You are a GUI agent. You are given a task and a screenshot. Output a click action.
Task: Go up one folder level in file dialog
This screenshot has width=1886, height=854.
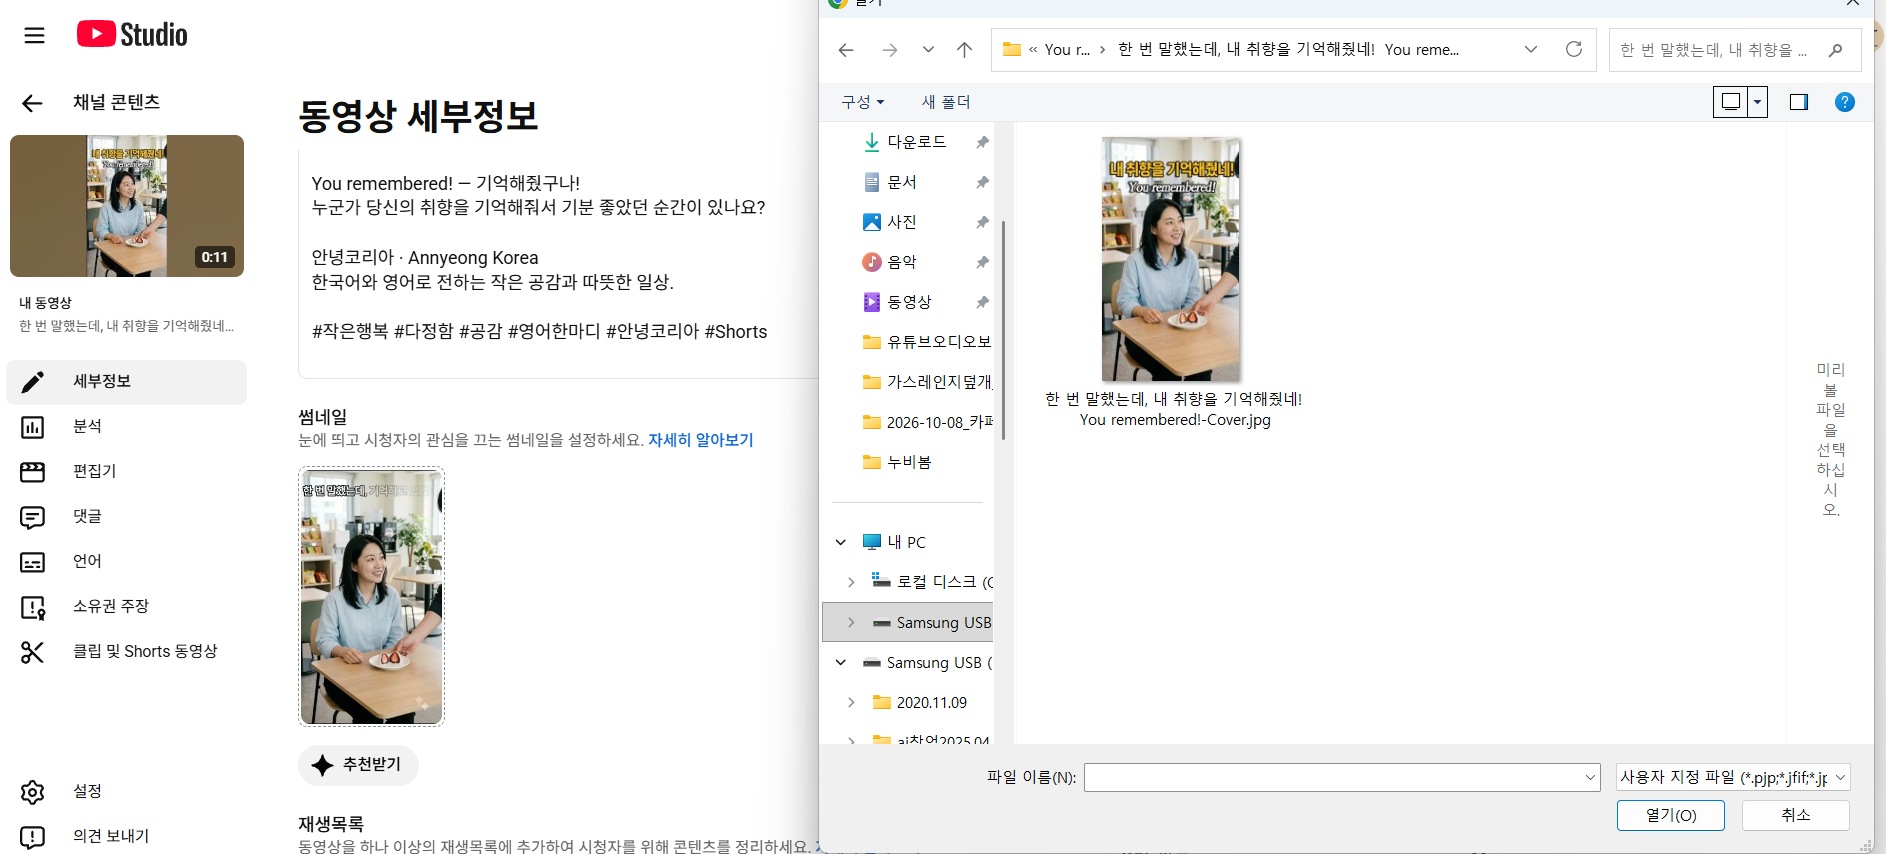point(964,50)
